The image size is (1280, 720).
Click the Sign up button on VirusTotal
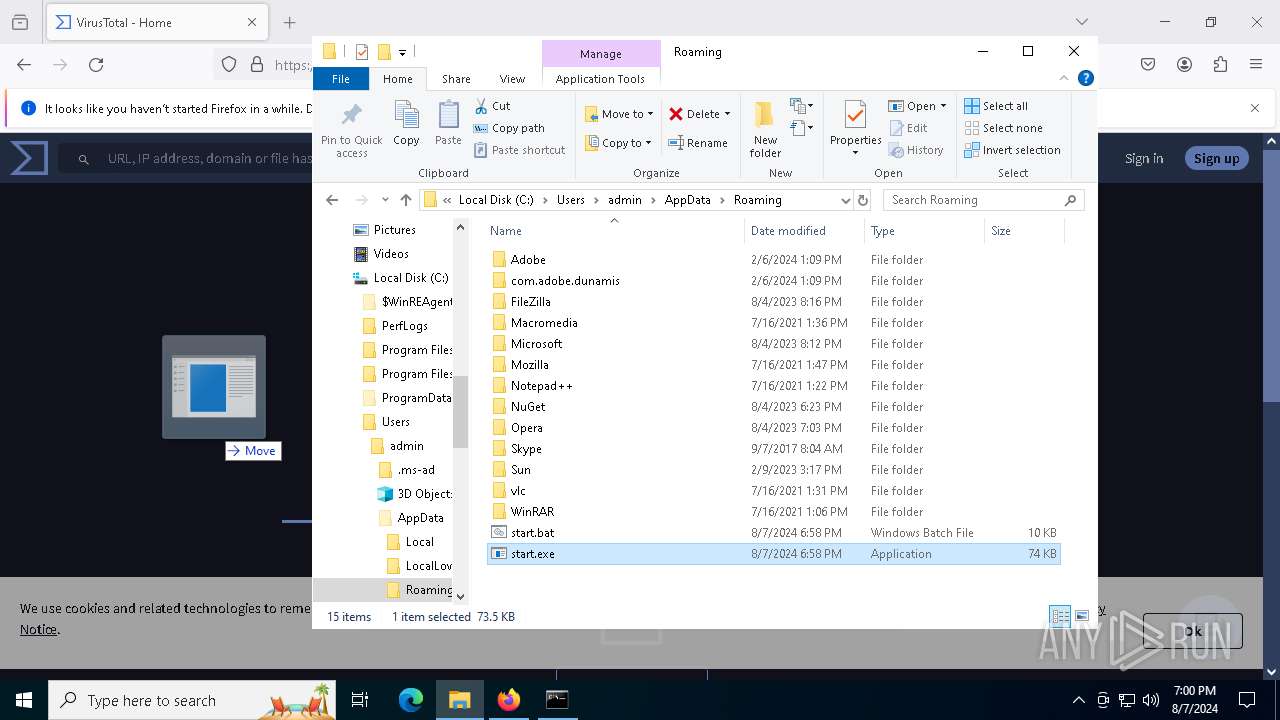(x=1216, y=158)
